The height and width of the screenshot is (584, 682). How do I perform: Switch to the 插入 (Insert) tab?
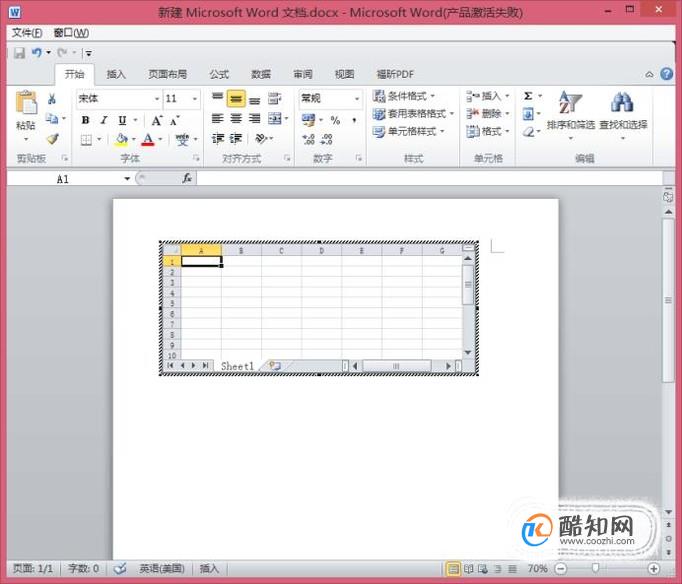pyautogui.click(x=116, y=74)
